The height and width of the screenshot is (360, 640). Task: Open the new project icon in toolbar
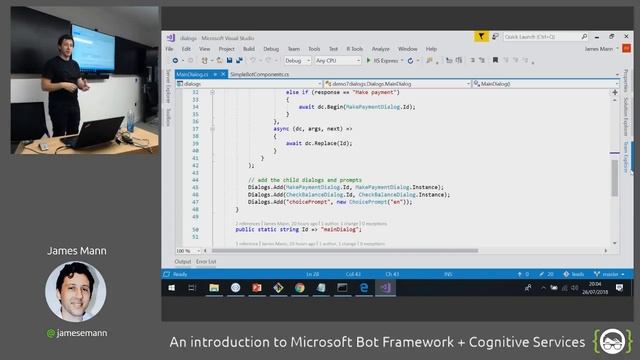tap(204, 60)
